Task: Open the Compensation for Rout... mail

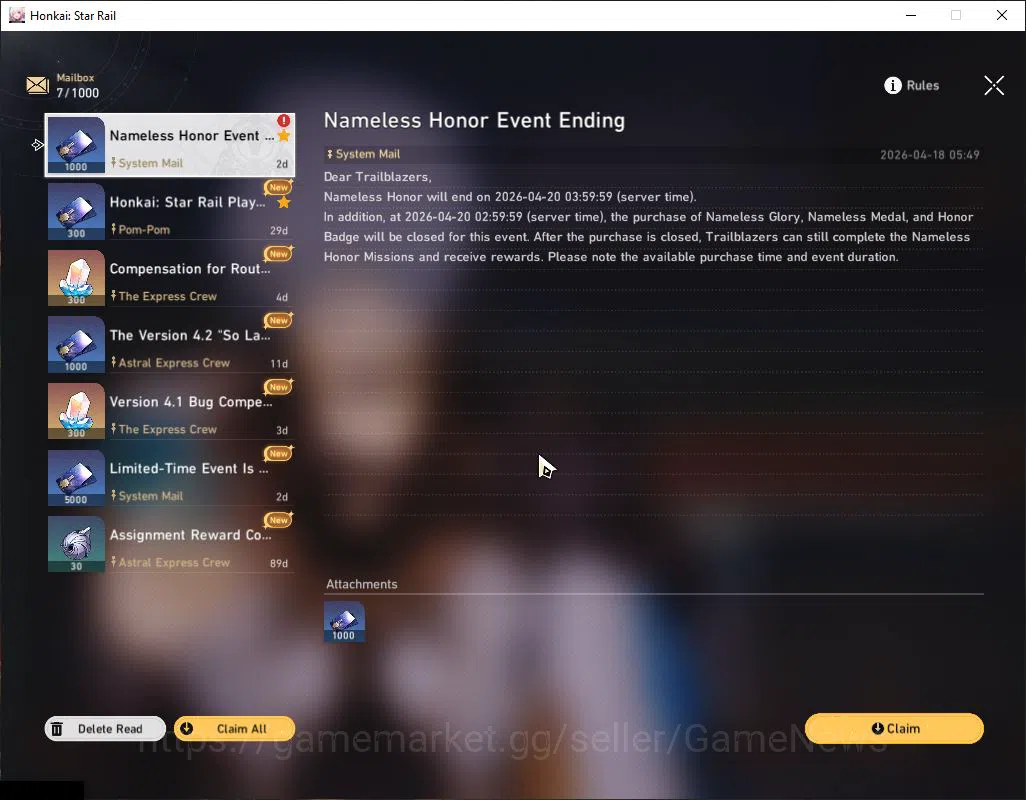Action: (x=170, y=278)
